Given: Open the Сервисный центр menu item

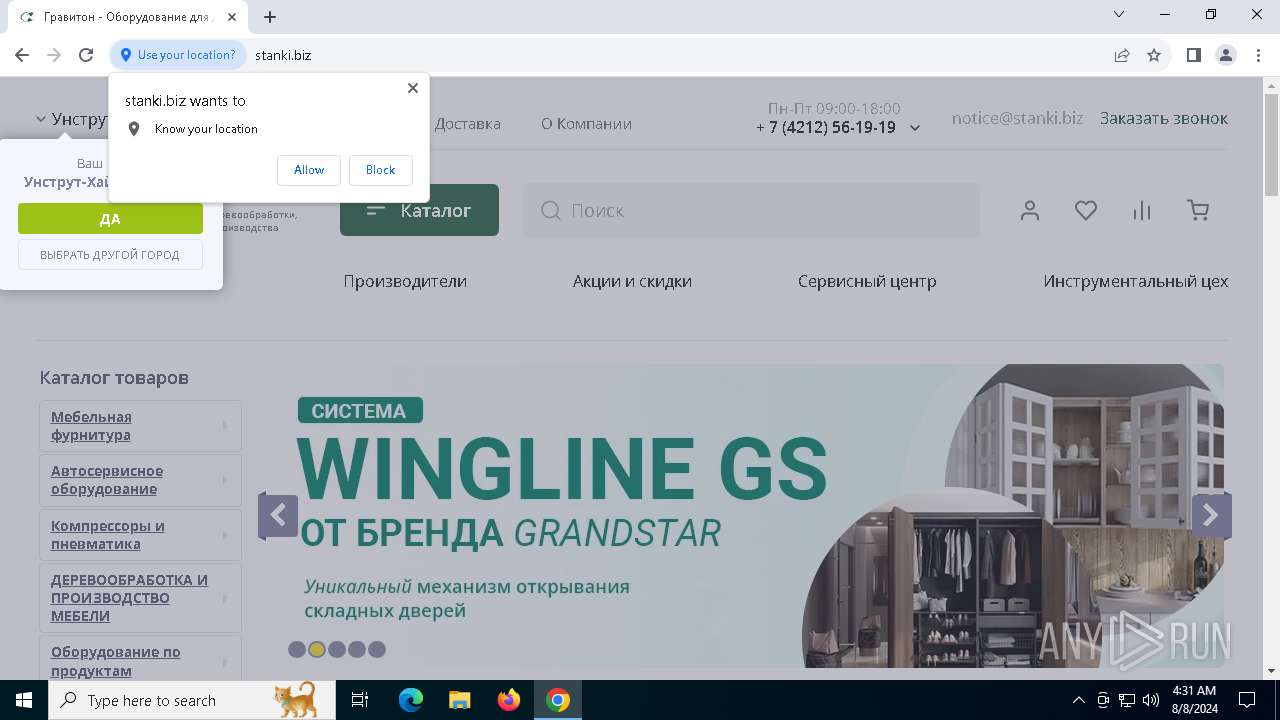Looking at the screenshot, I should coord(867,281).
